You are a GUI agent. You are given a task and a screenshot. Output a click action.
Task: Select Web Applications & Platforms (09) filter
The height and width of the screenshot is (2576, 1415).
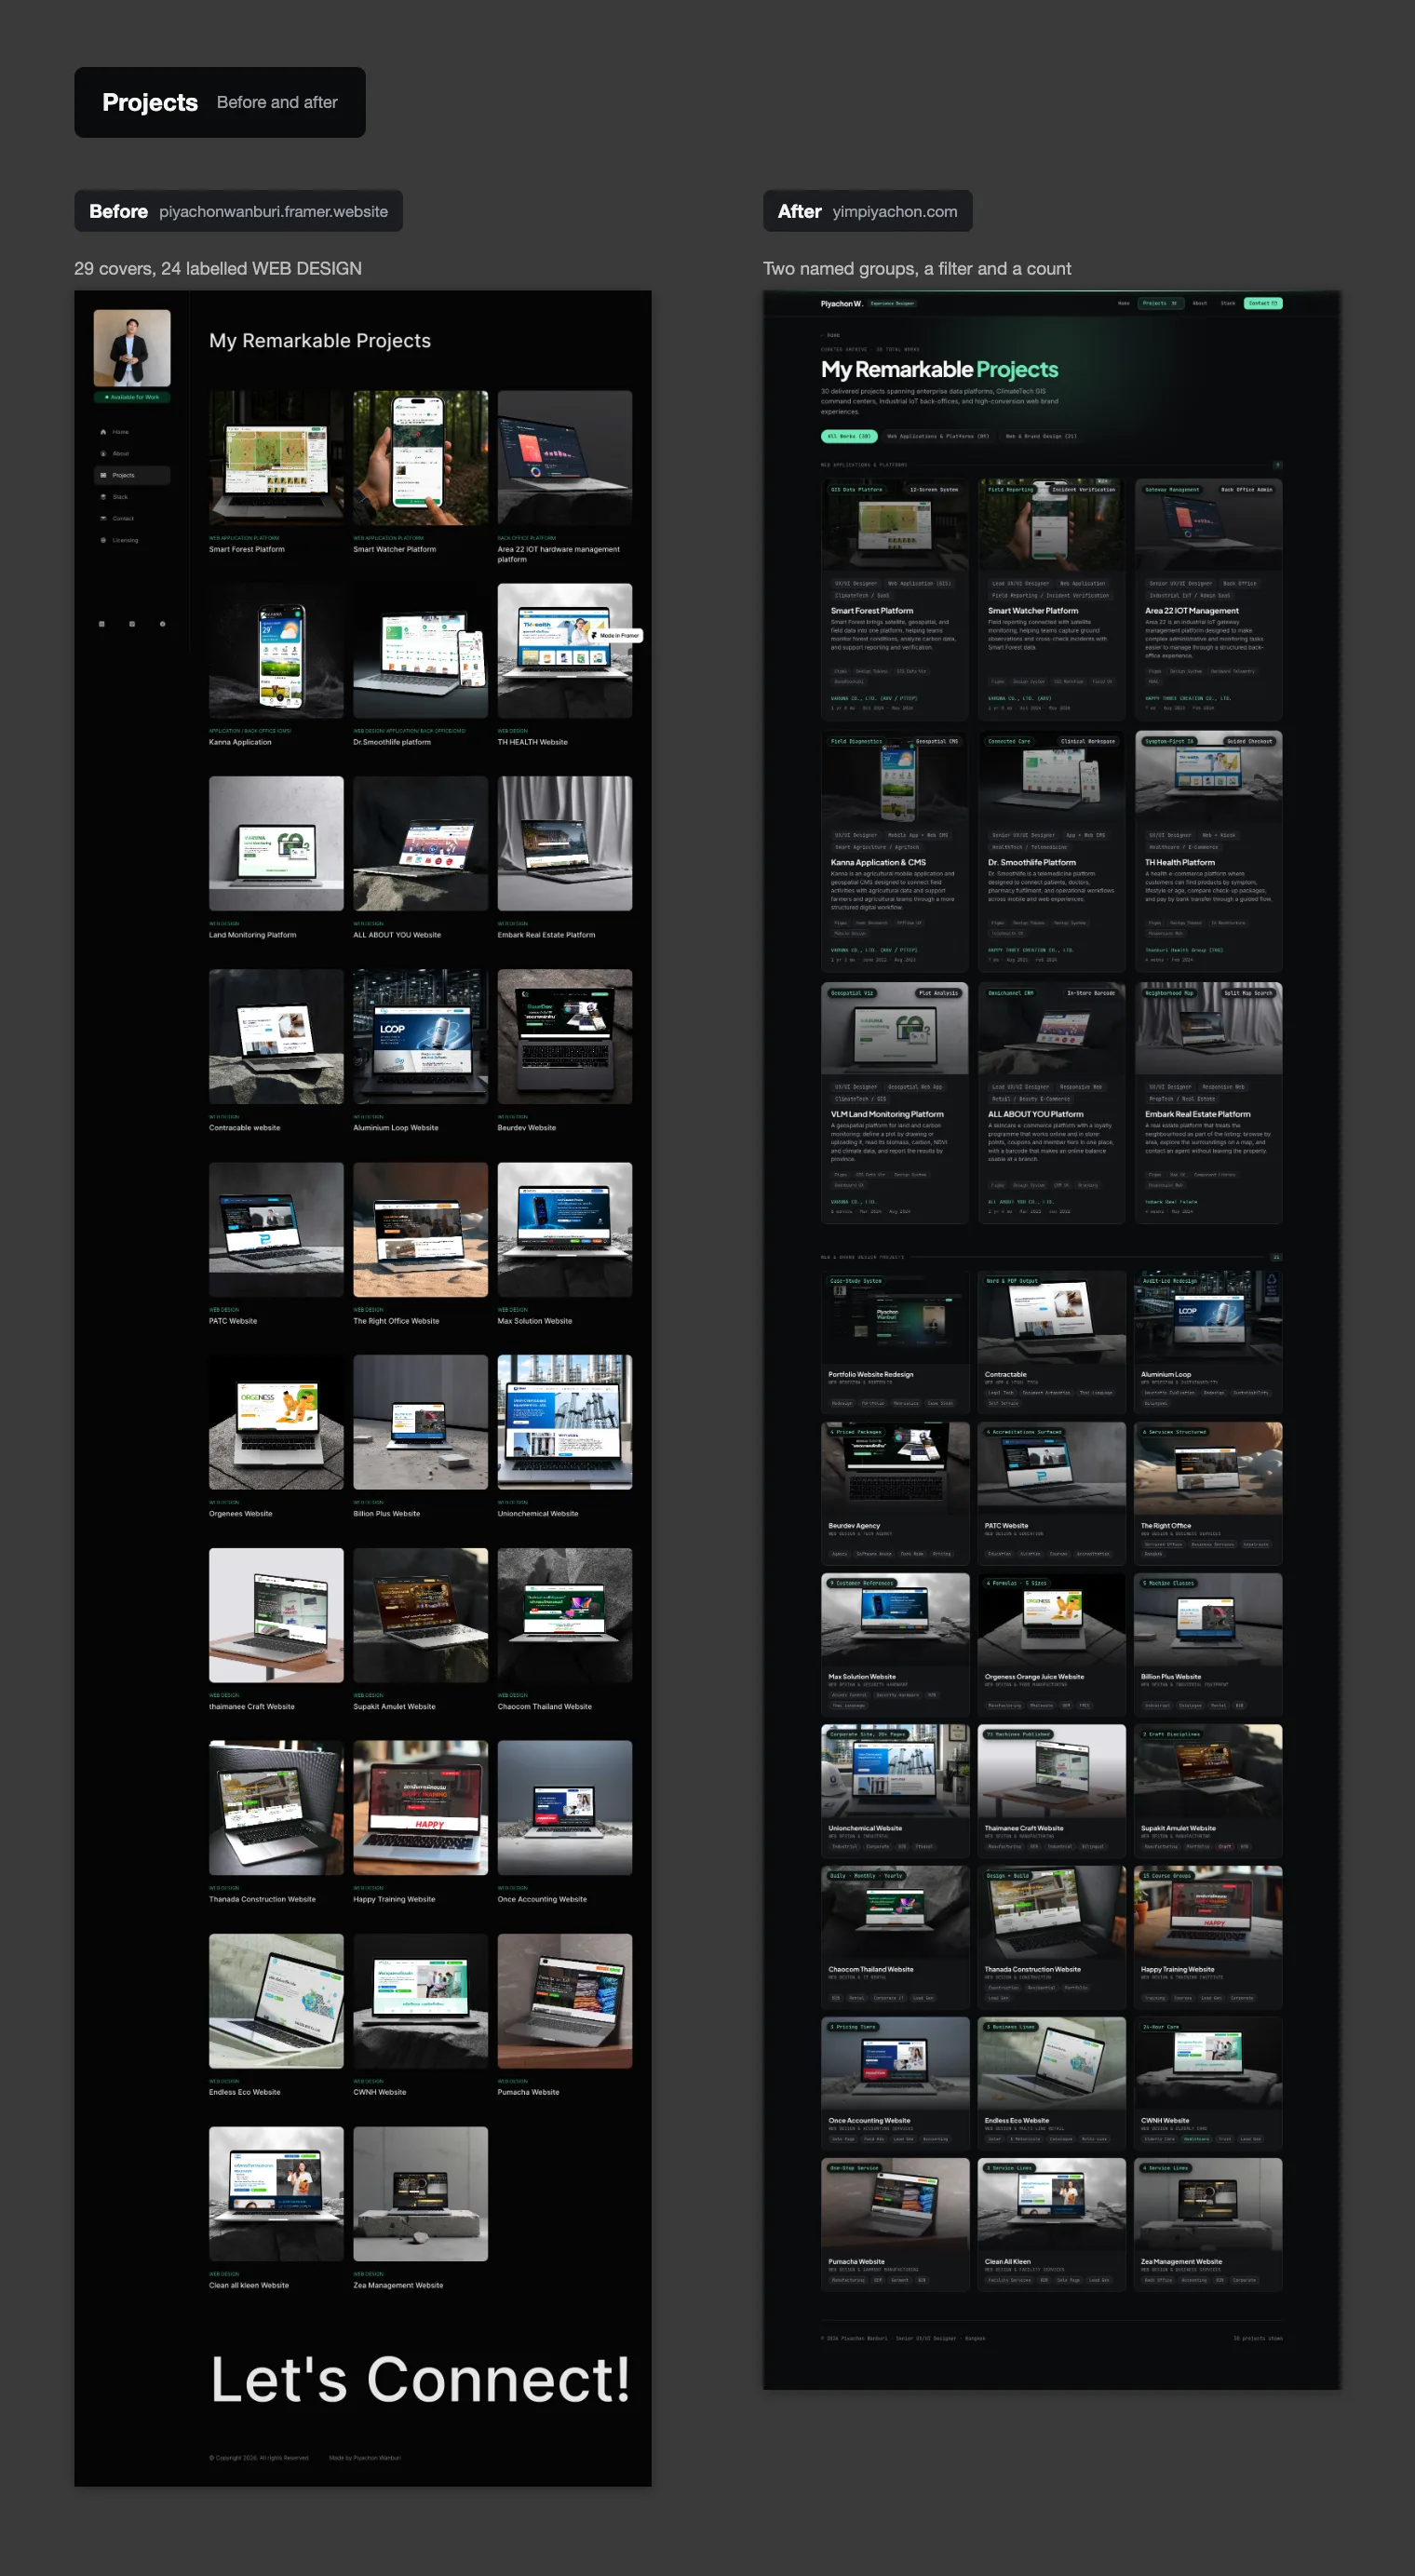coord(938,436)
